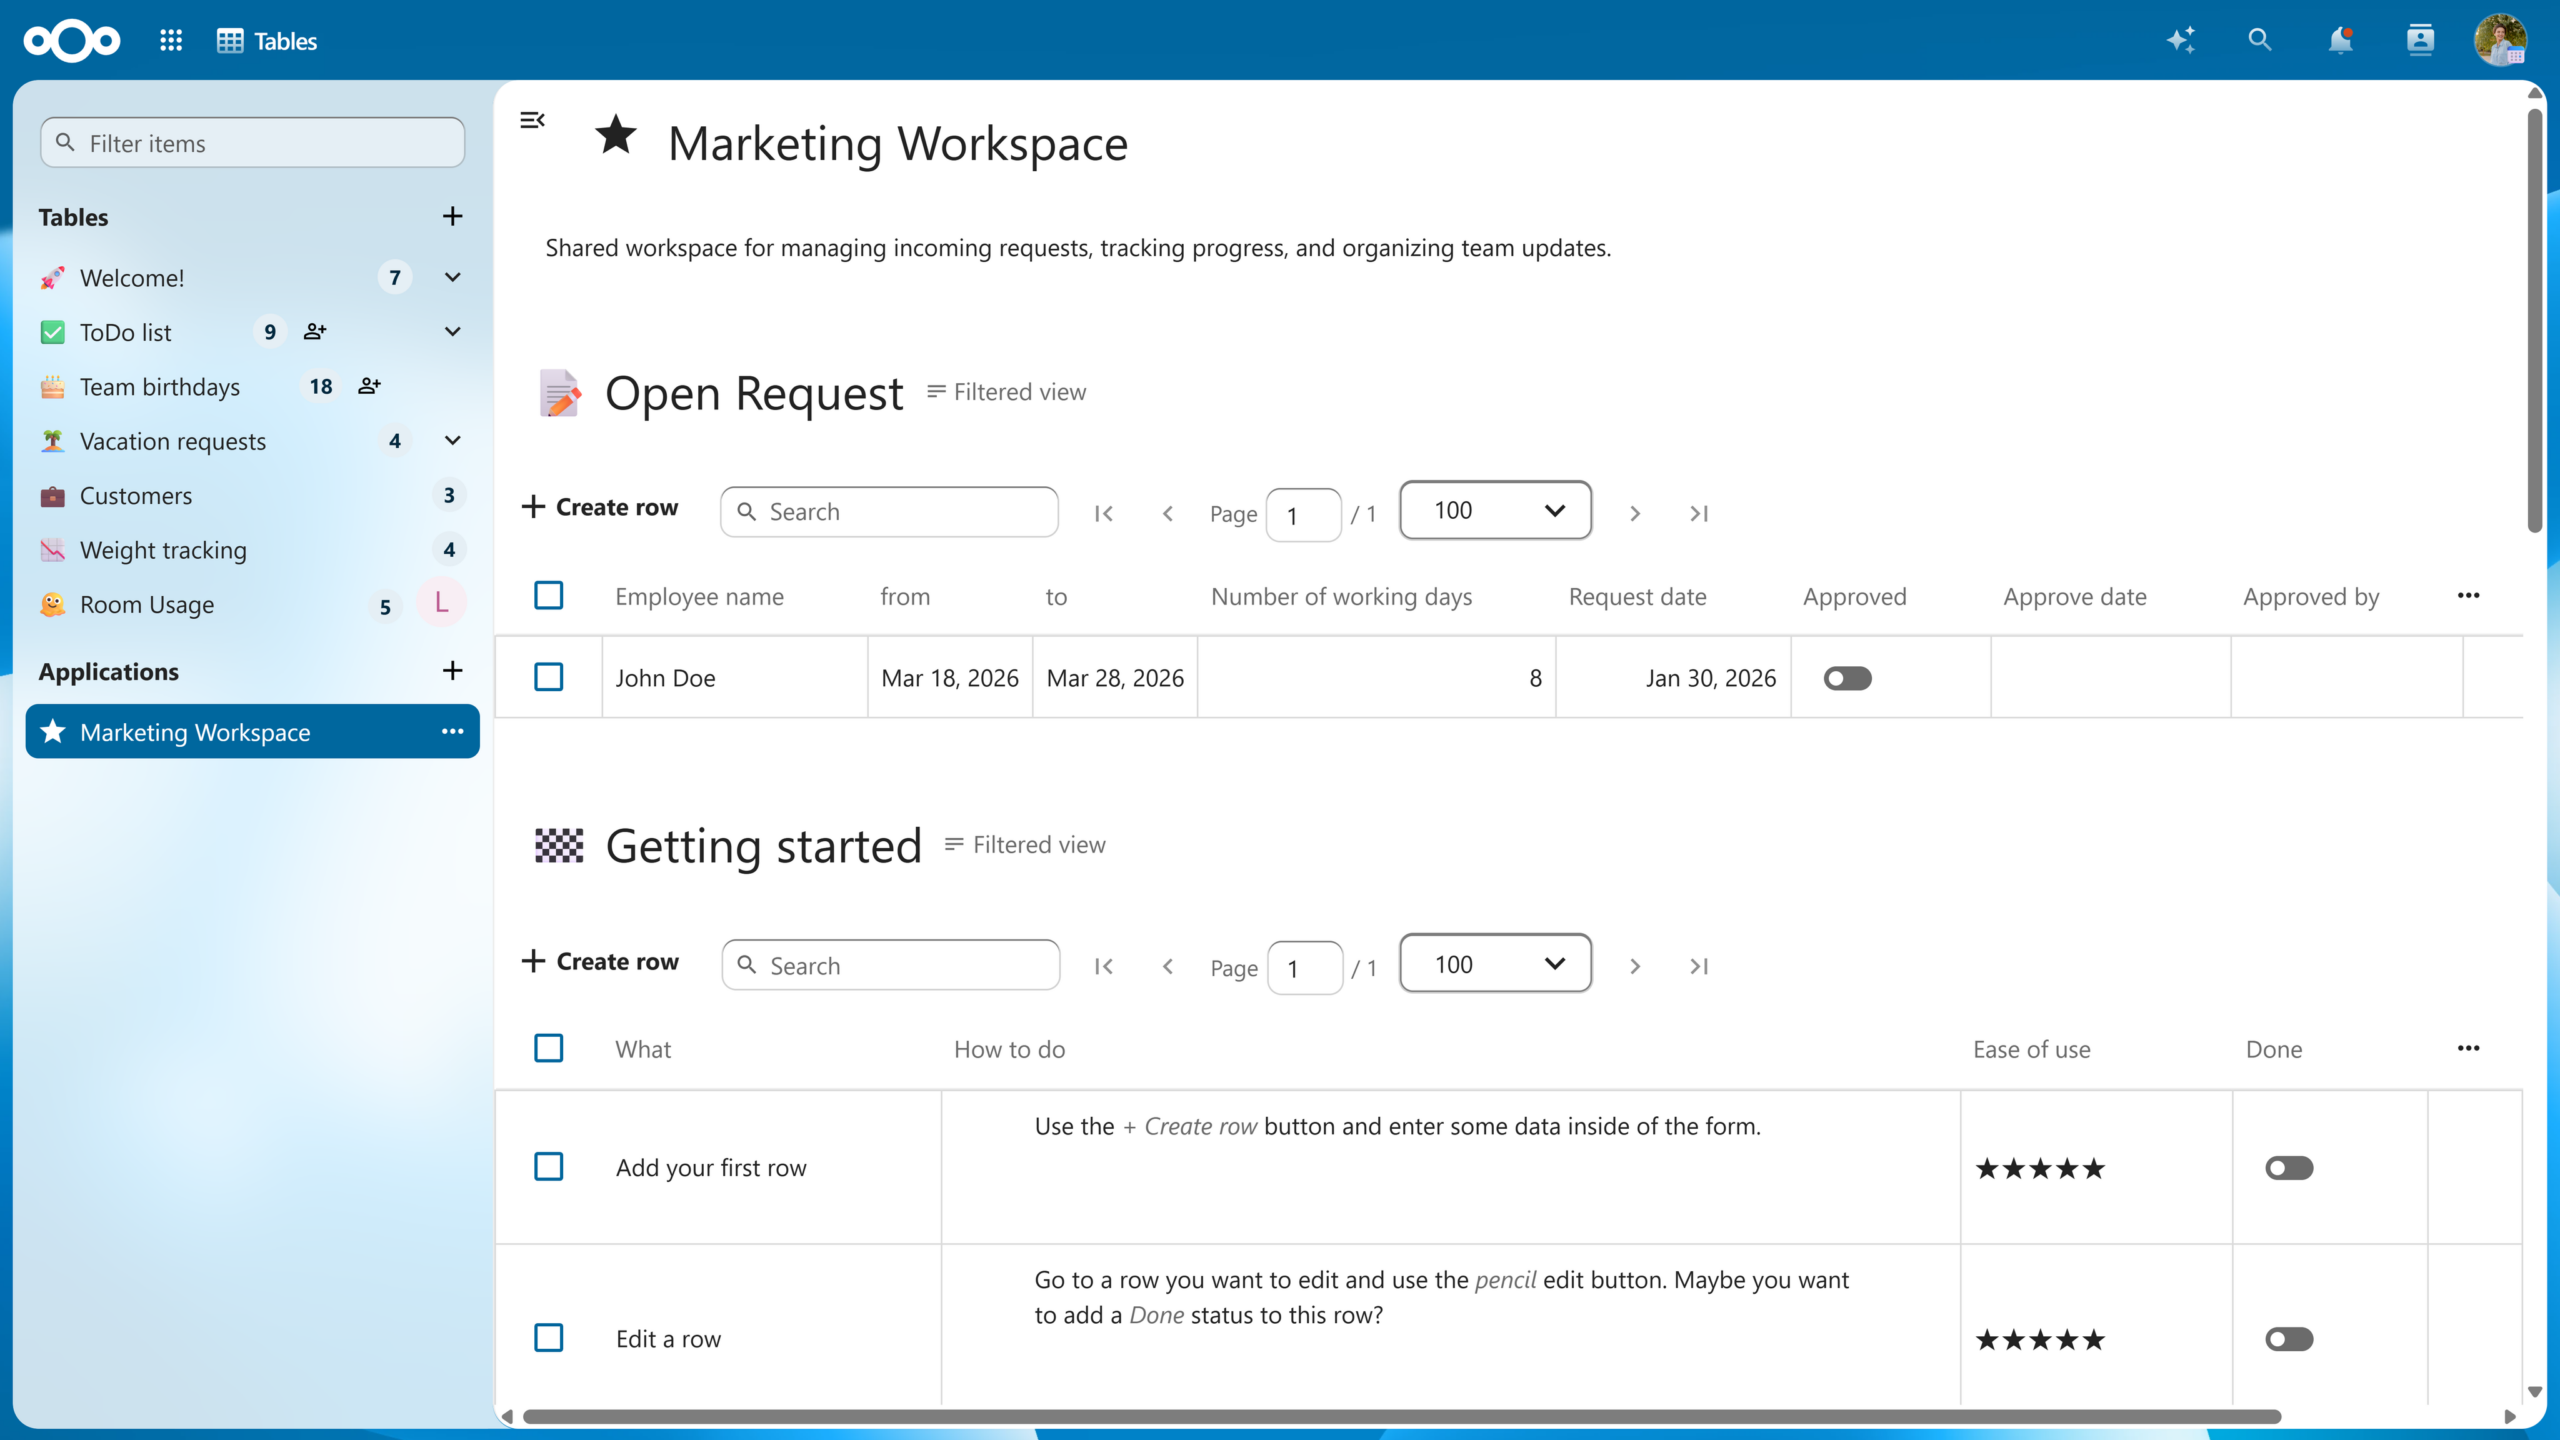
Task: Expand the Welcome! table views
Action: pyautogui.click(x=452, y=277)
